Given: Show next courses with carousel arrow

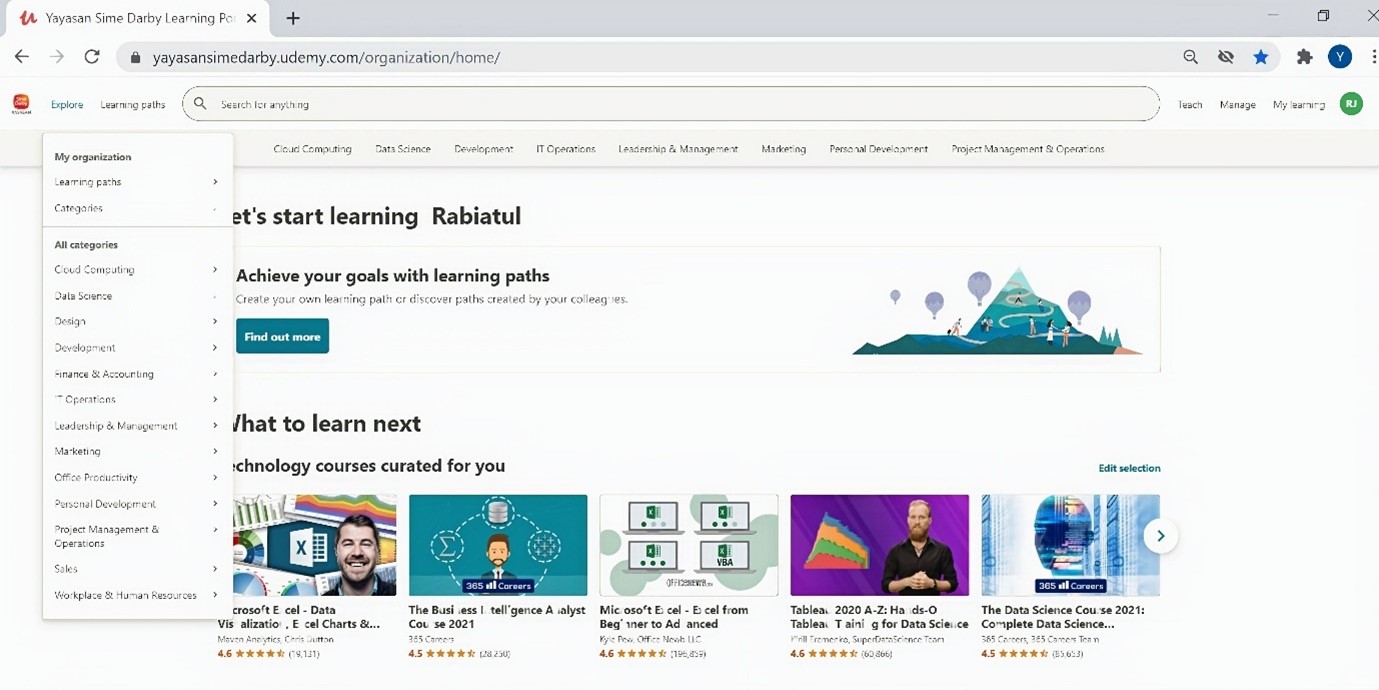Looking at the screenshot, I should click(1160, 536).
